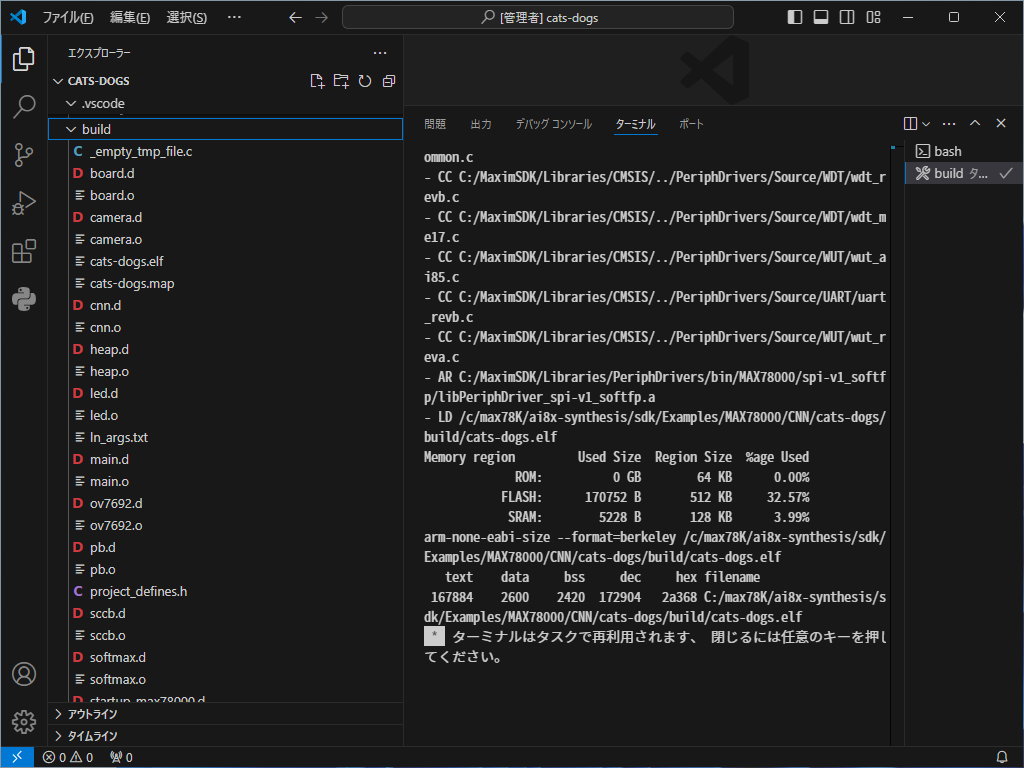Toggle the bottom panel layout button
Viewport: 1024px width, 768px height.
point(821,17)
